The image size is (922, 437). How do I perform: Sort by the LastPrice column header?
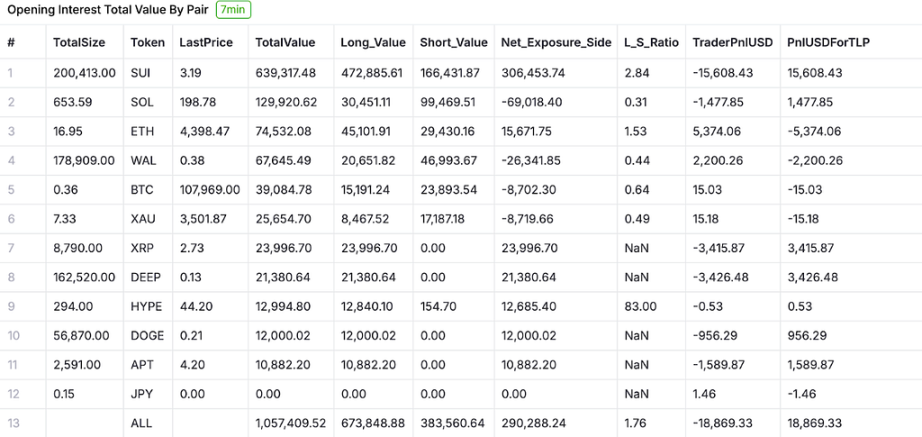tap(205, 43)
